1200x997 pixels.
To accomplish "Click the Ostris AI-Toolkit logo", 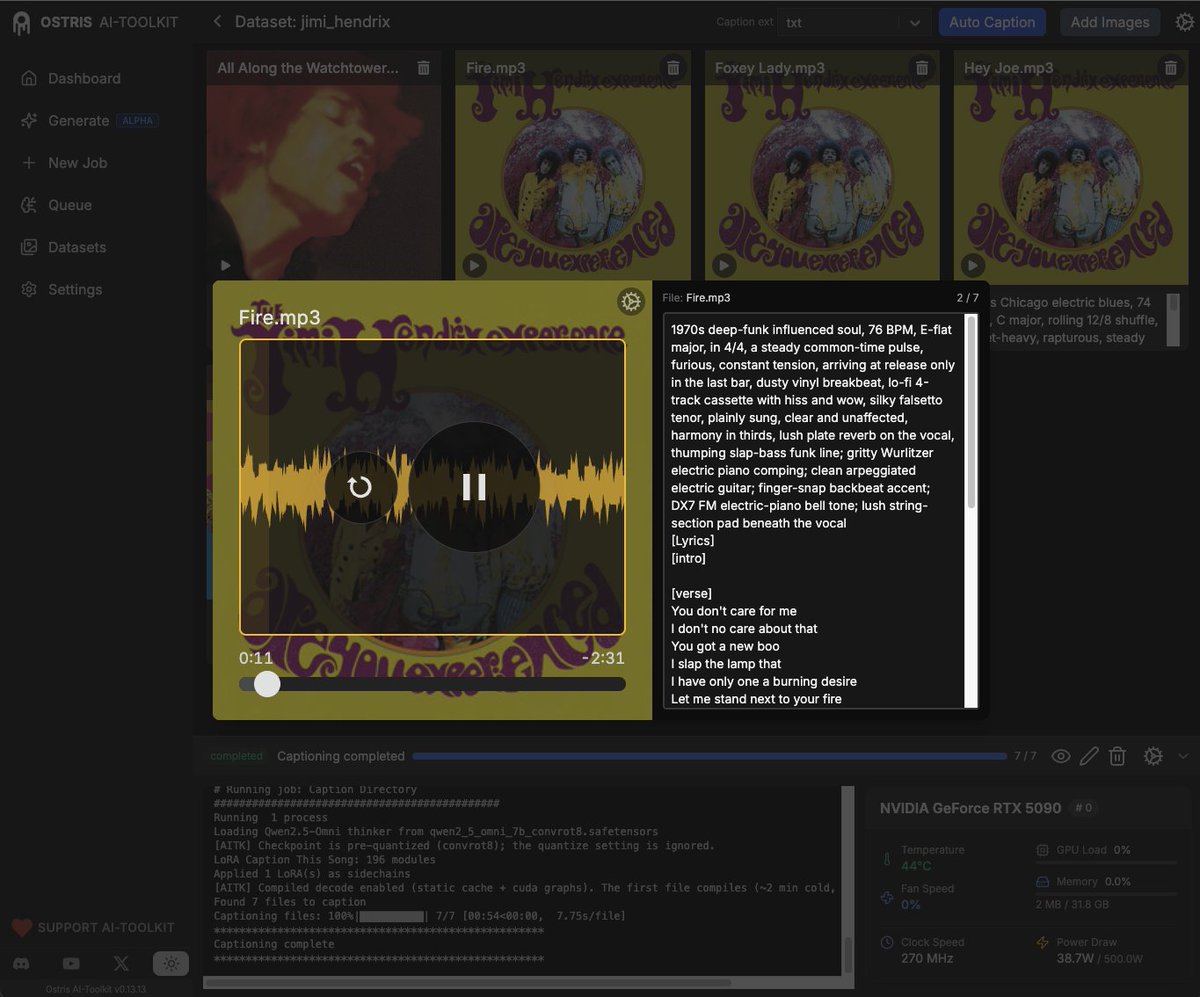I will (x=95, y=22).
